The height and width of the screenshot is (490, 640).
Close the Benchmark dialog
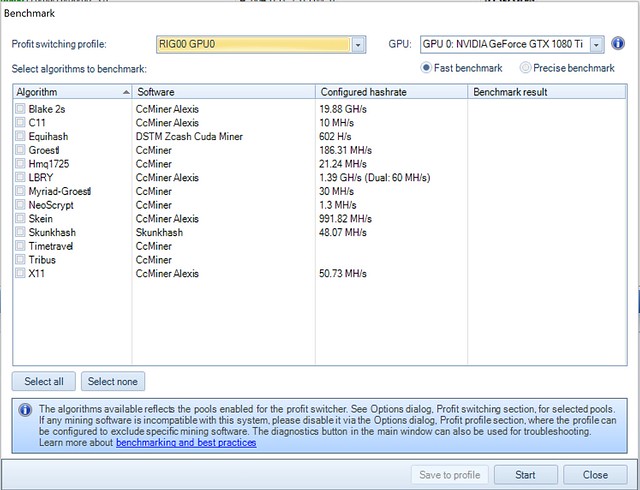tap(595, 475)
